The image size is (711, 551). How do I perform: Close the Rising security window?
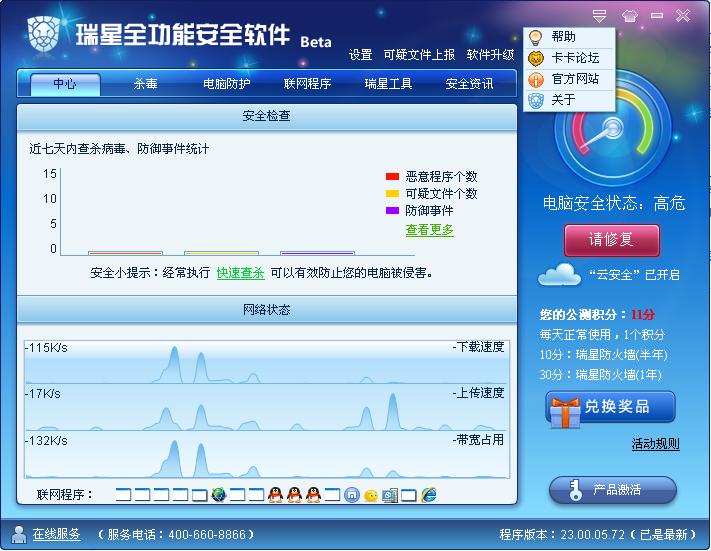click(x=683, y=16)
